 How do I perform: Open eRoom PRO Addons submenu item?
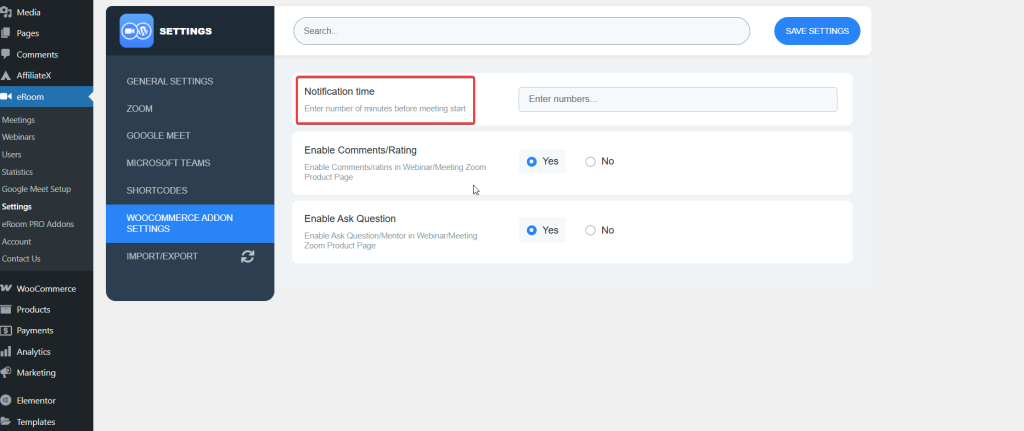tap(38, 224)
